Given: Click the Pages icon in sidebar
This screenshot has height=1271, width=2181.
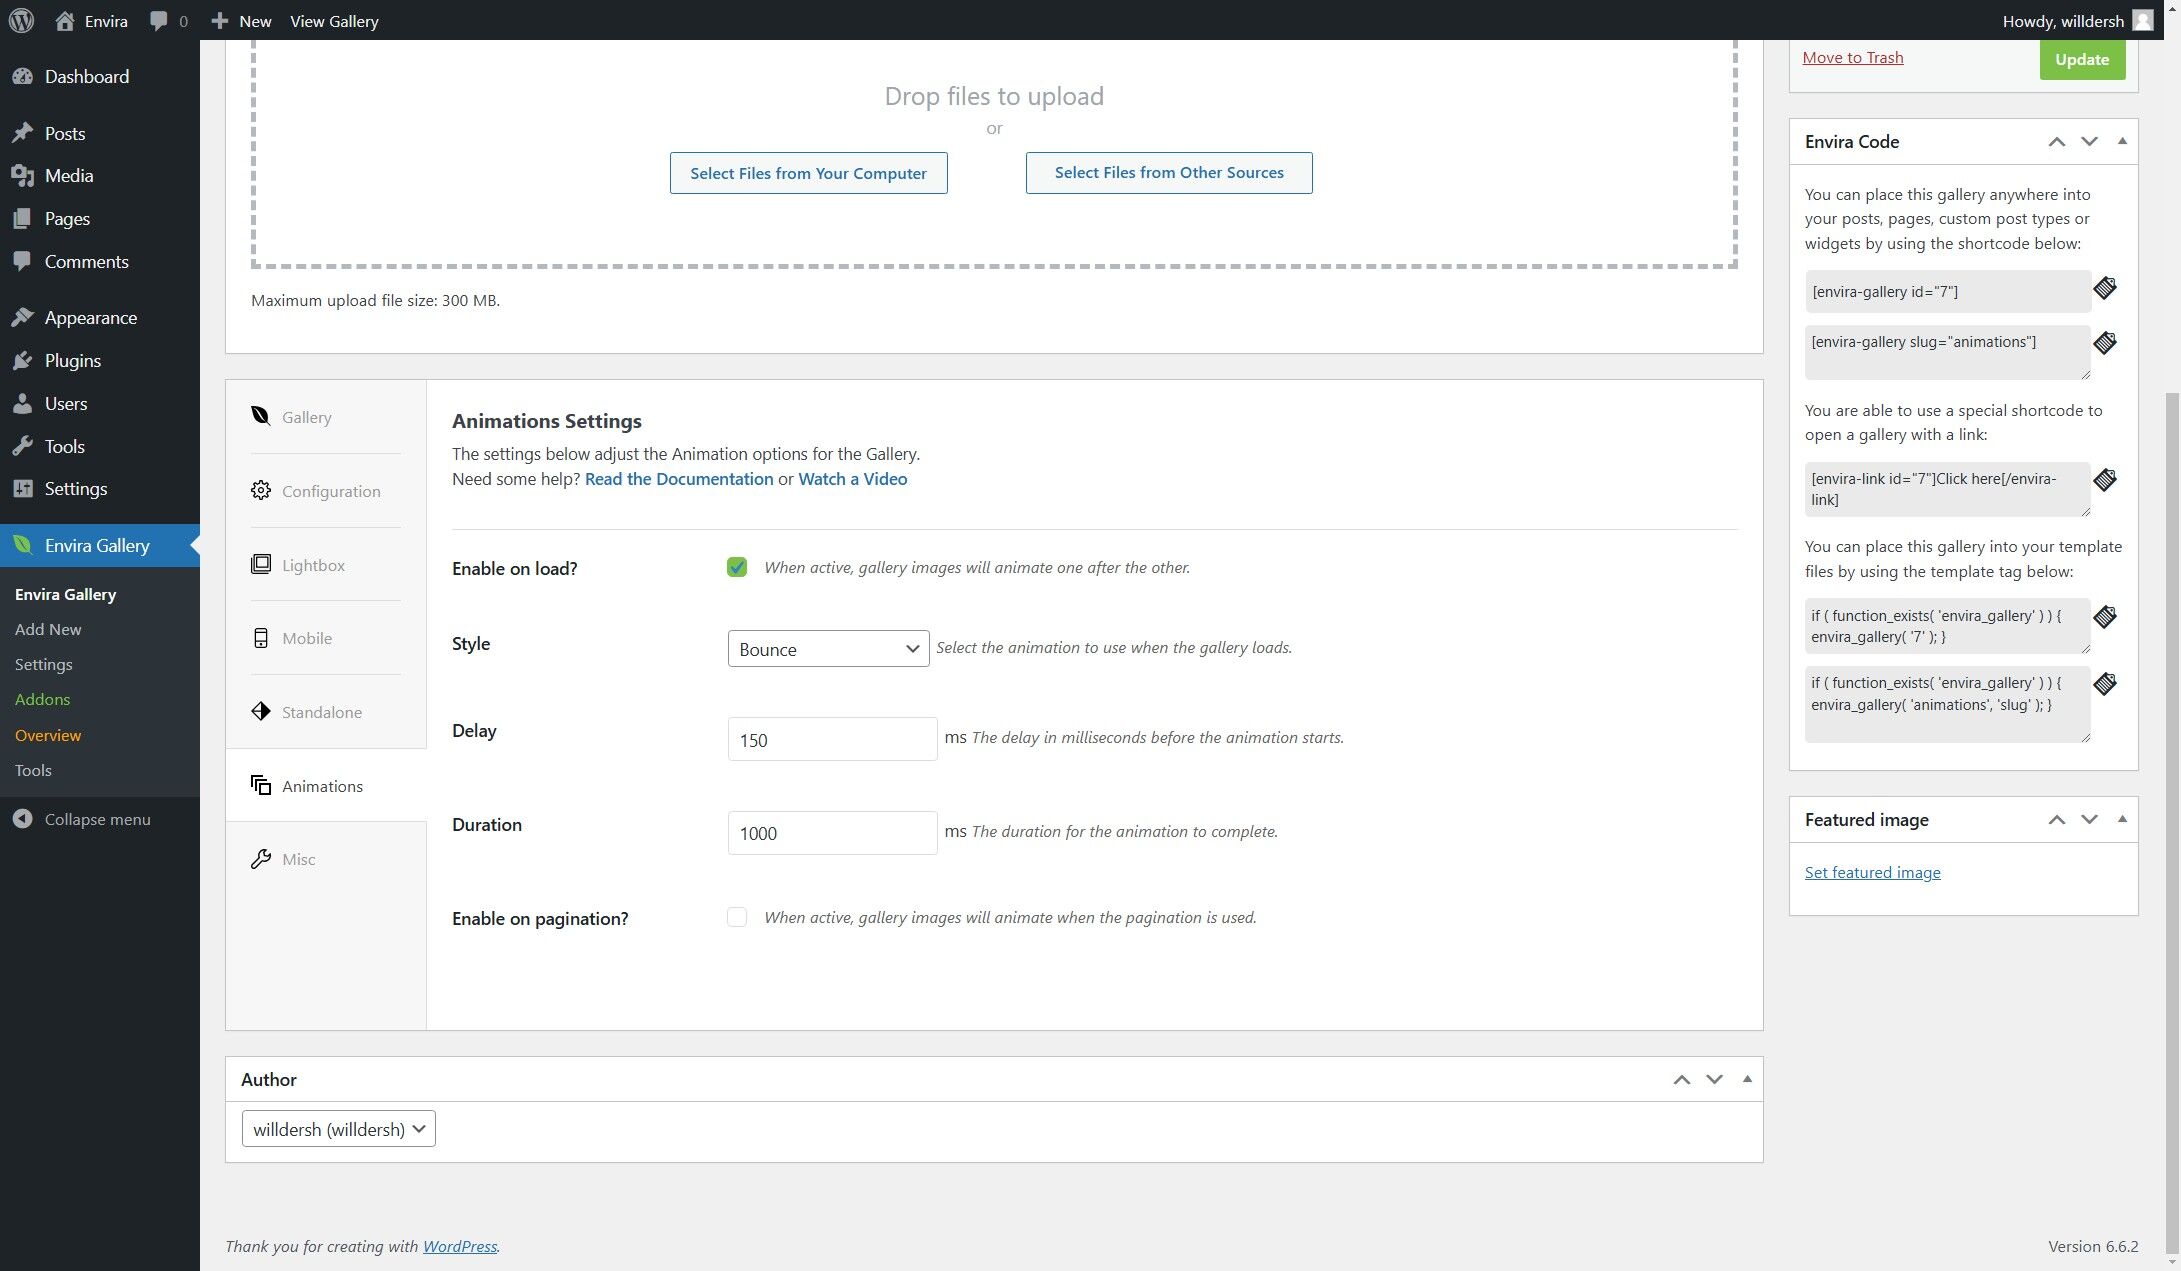Looking at the screenshot, I should pyautogui.click(x=22, y=218).
